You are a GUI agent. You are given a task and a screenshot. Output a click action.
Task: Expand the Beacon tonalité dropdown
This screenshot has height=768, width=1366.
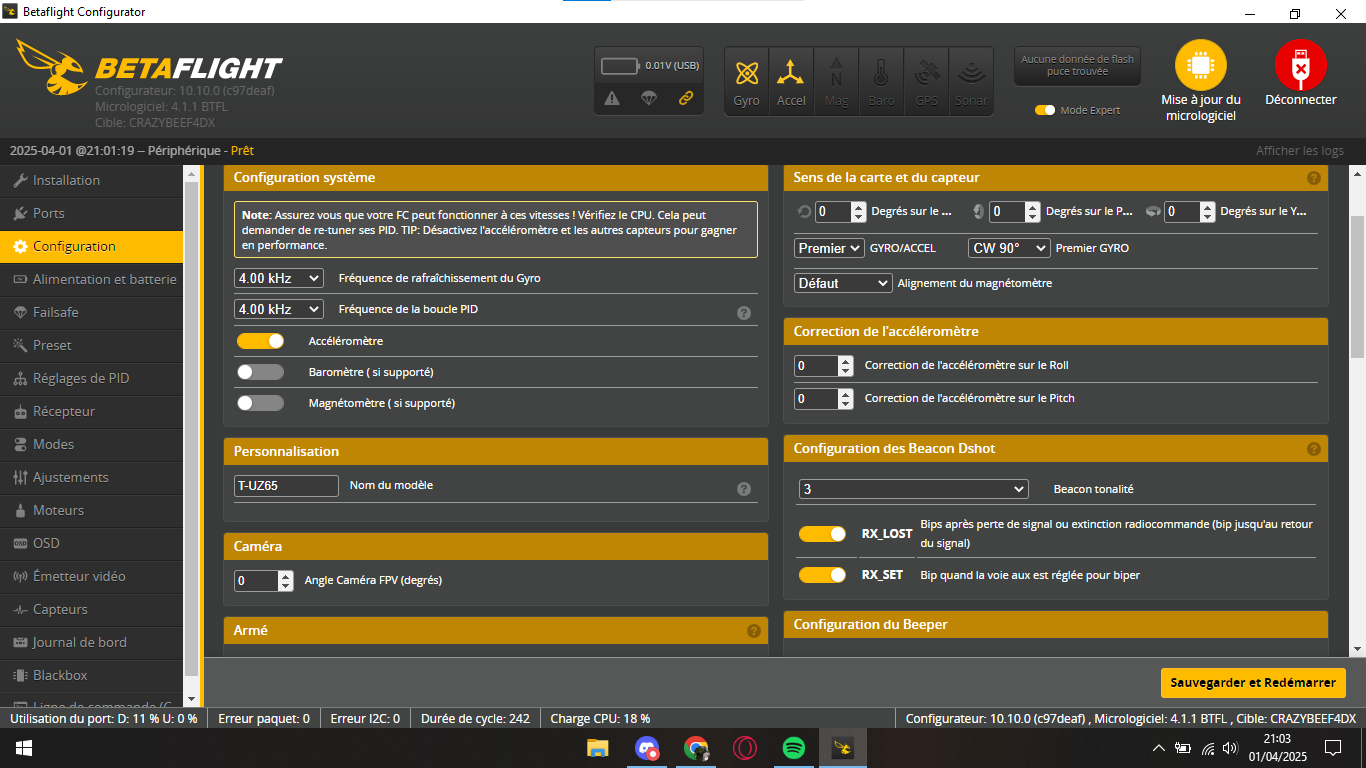[913, 489]
